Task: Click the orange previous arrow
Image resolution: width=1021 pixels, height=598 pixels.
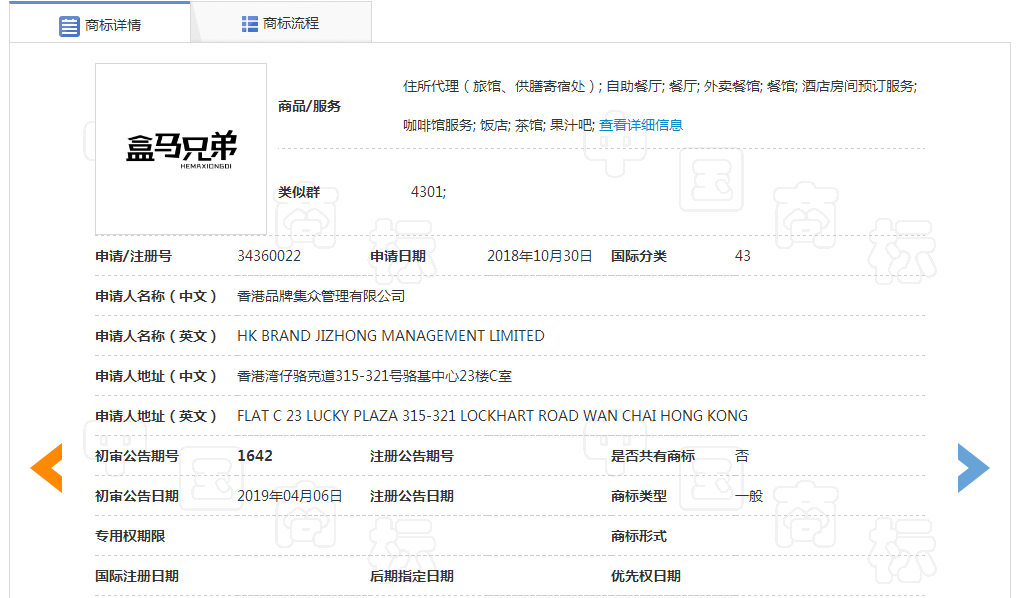Action: (47, 468)
